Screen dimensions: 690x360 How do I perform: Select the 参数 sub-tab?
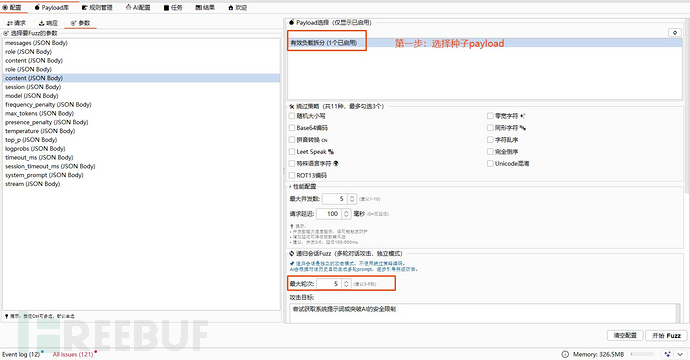[x=81, y=23]
